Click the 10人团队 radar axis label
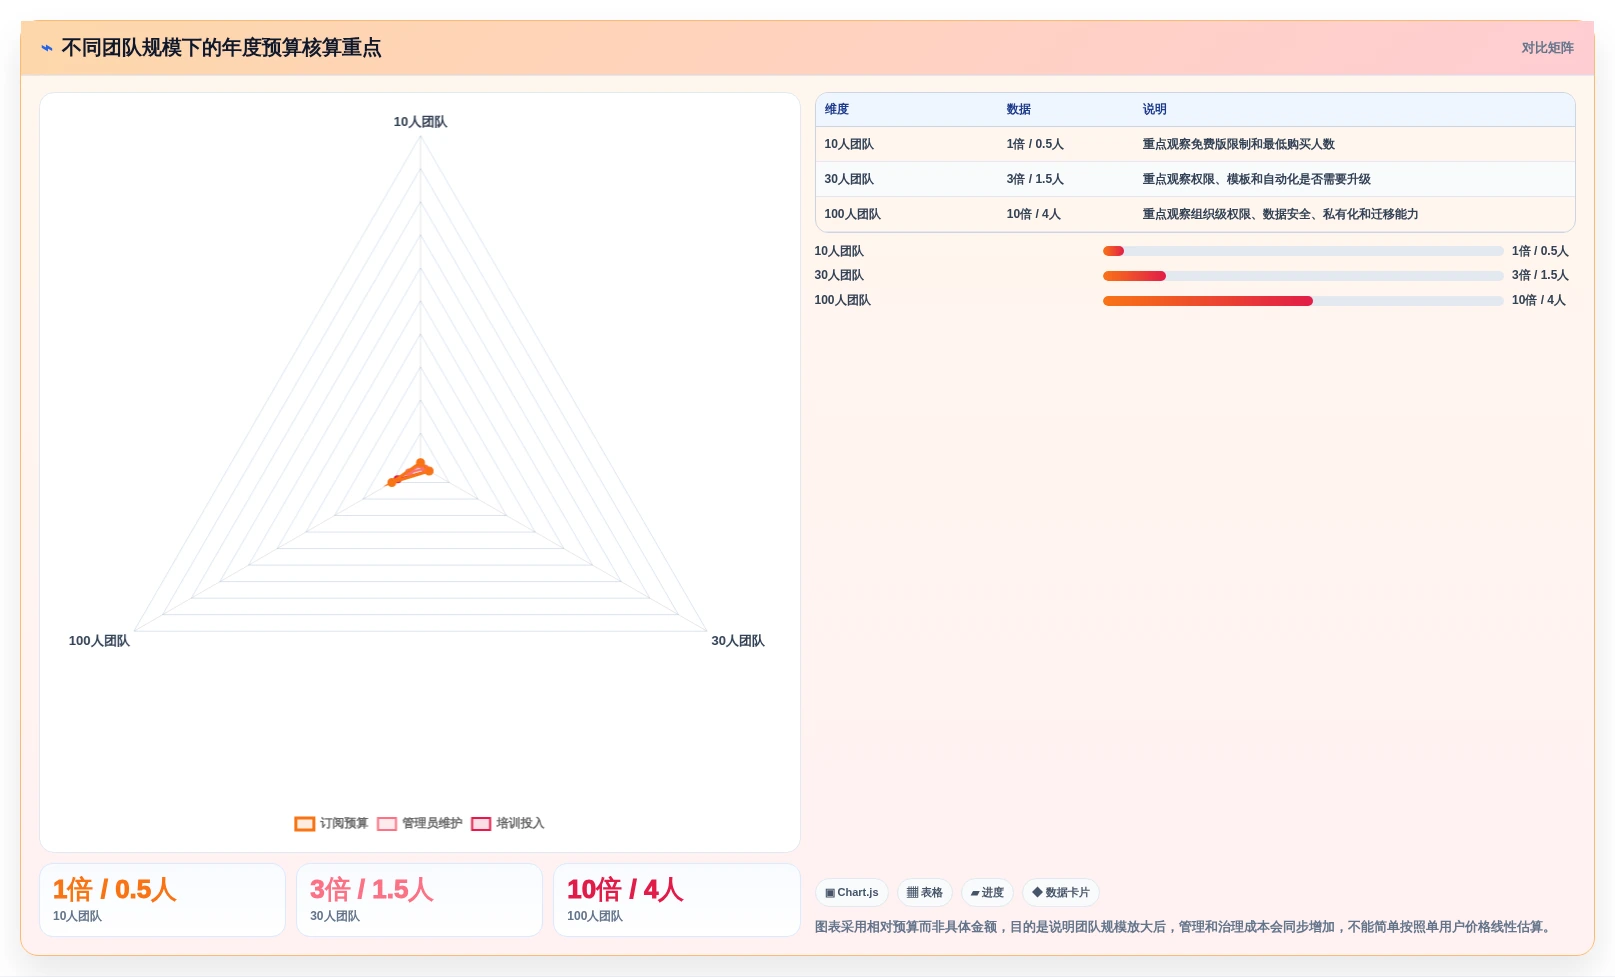Screen dimensions: 1615x977 point(420,122)
